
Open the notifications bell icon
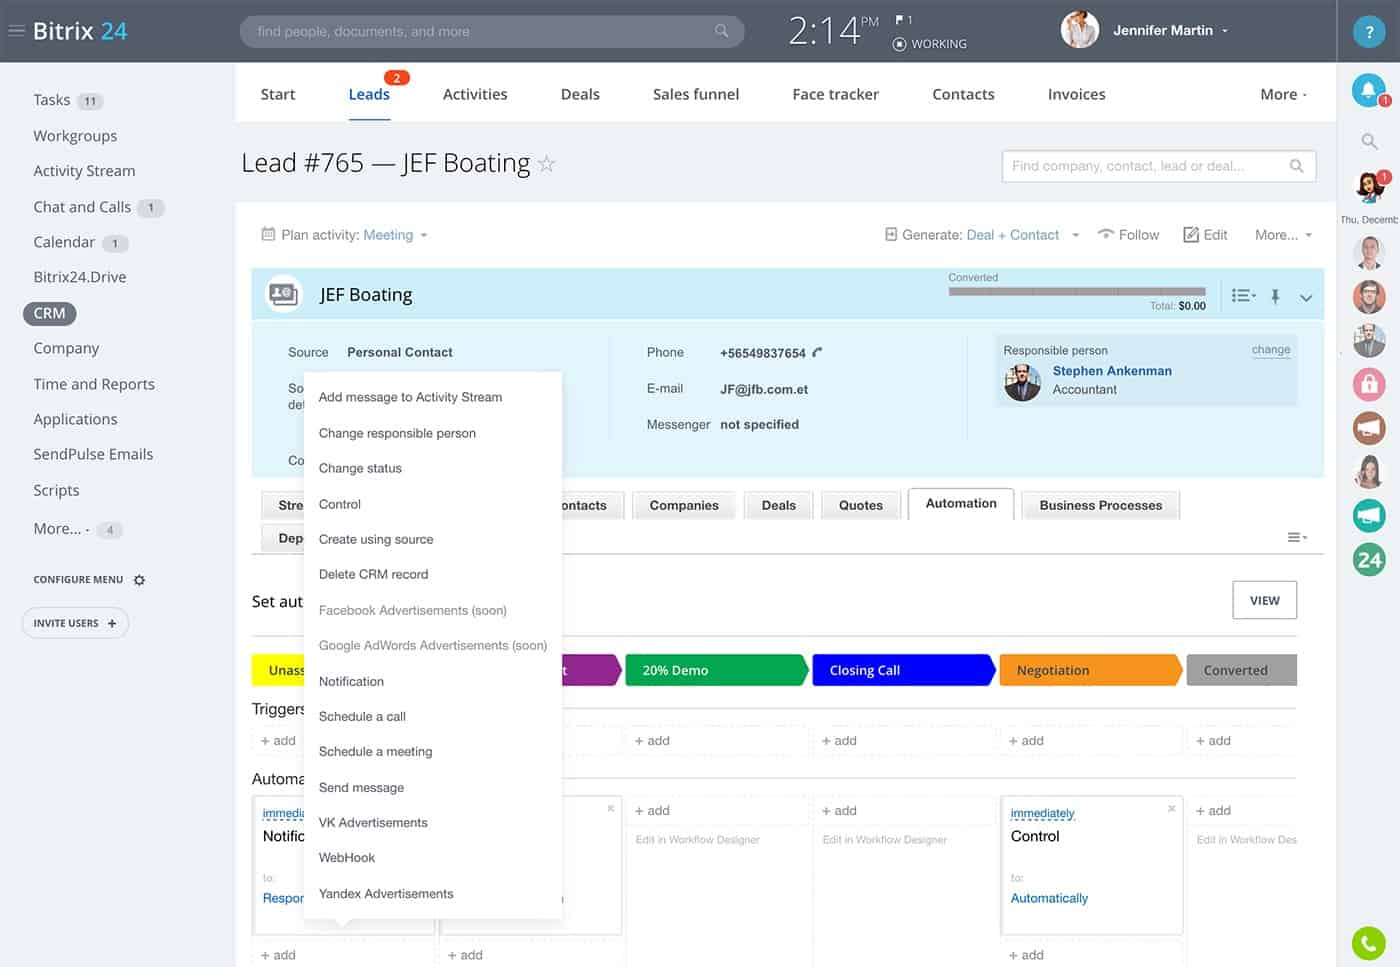[x=1368, y=90]
